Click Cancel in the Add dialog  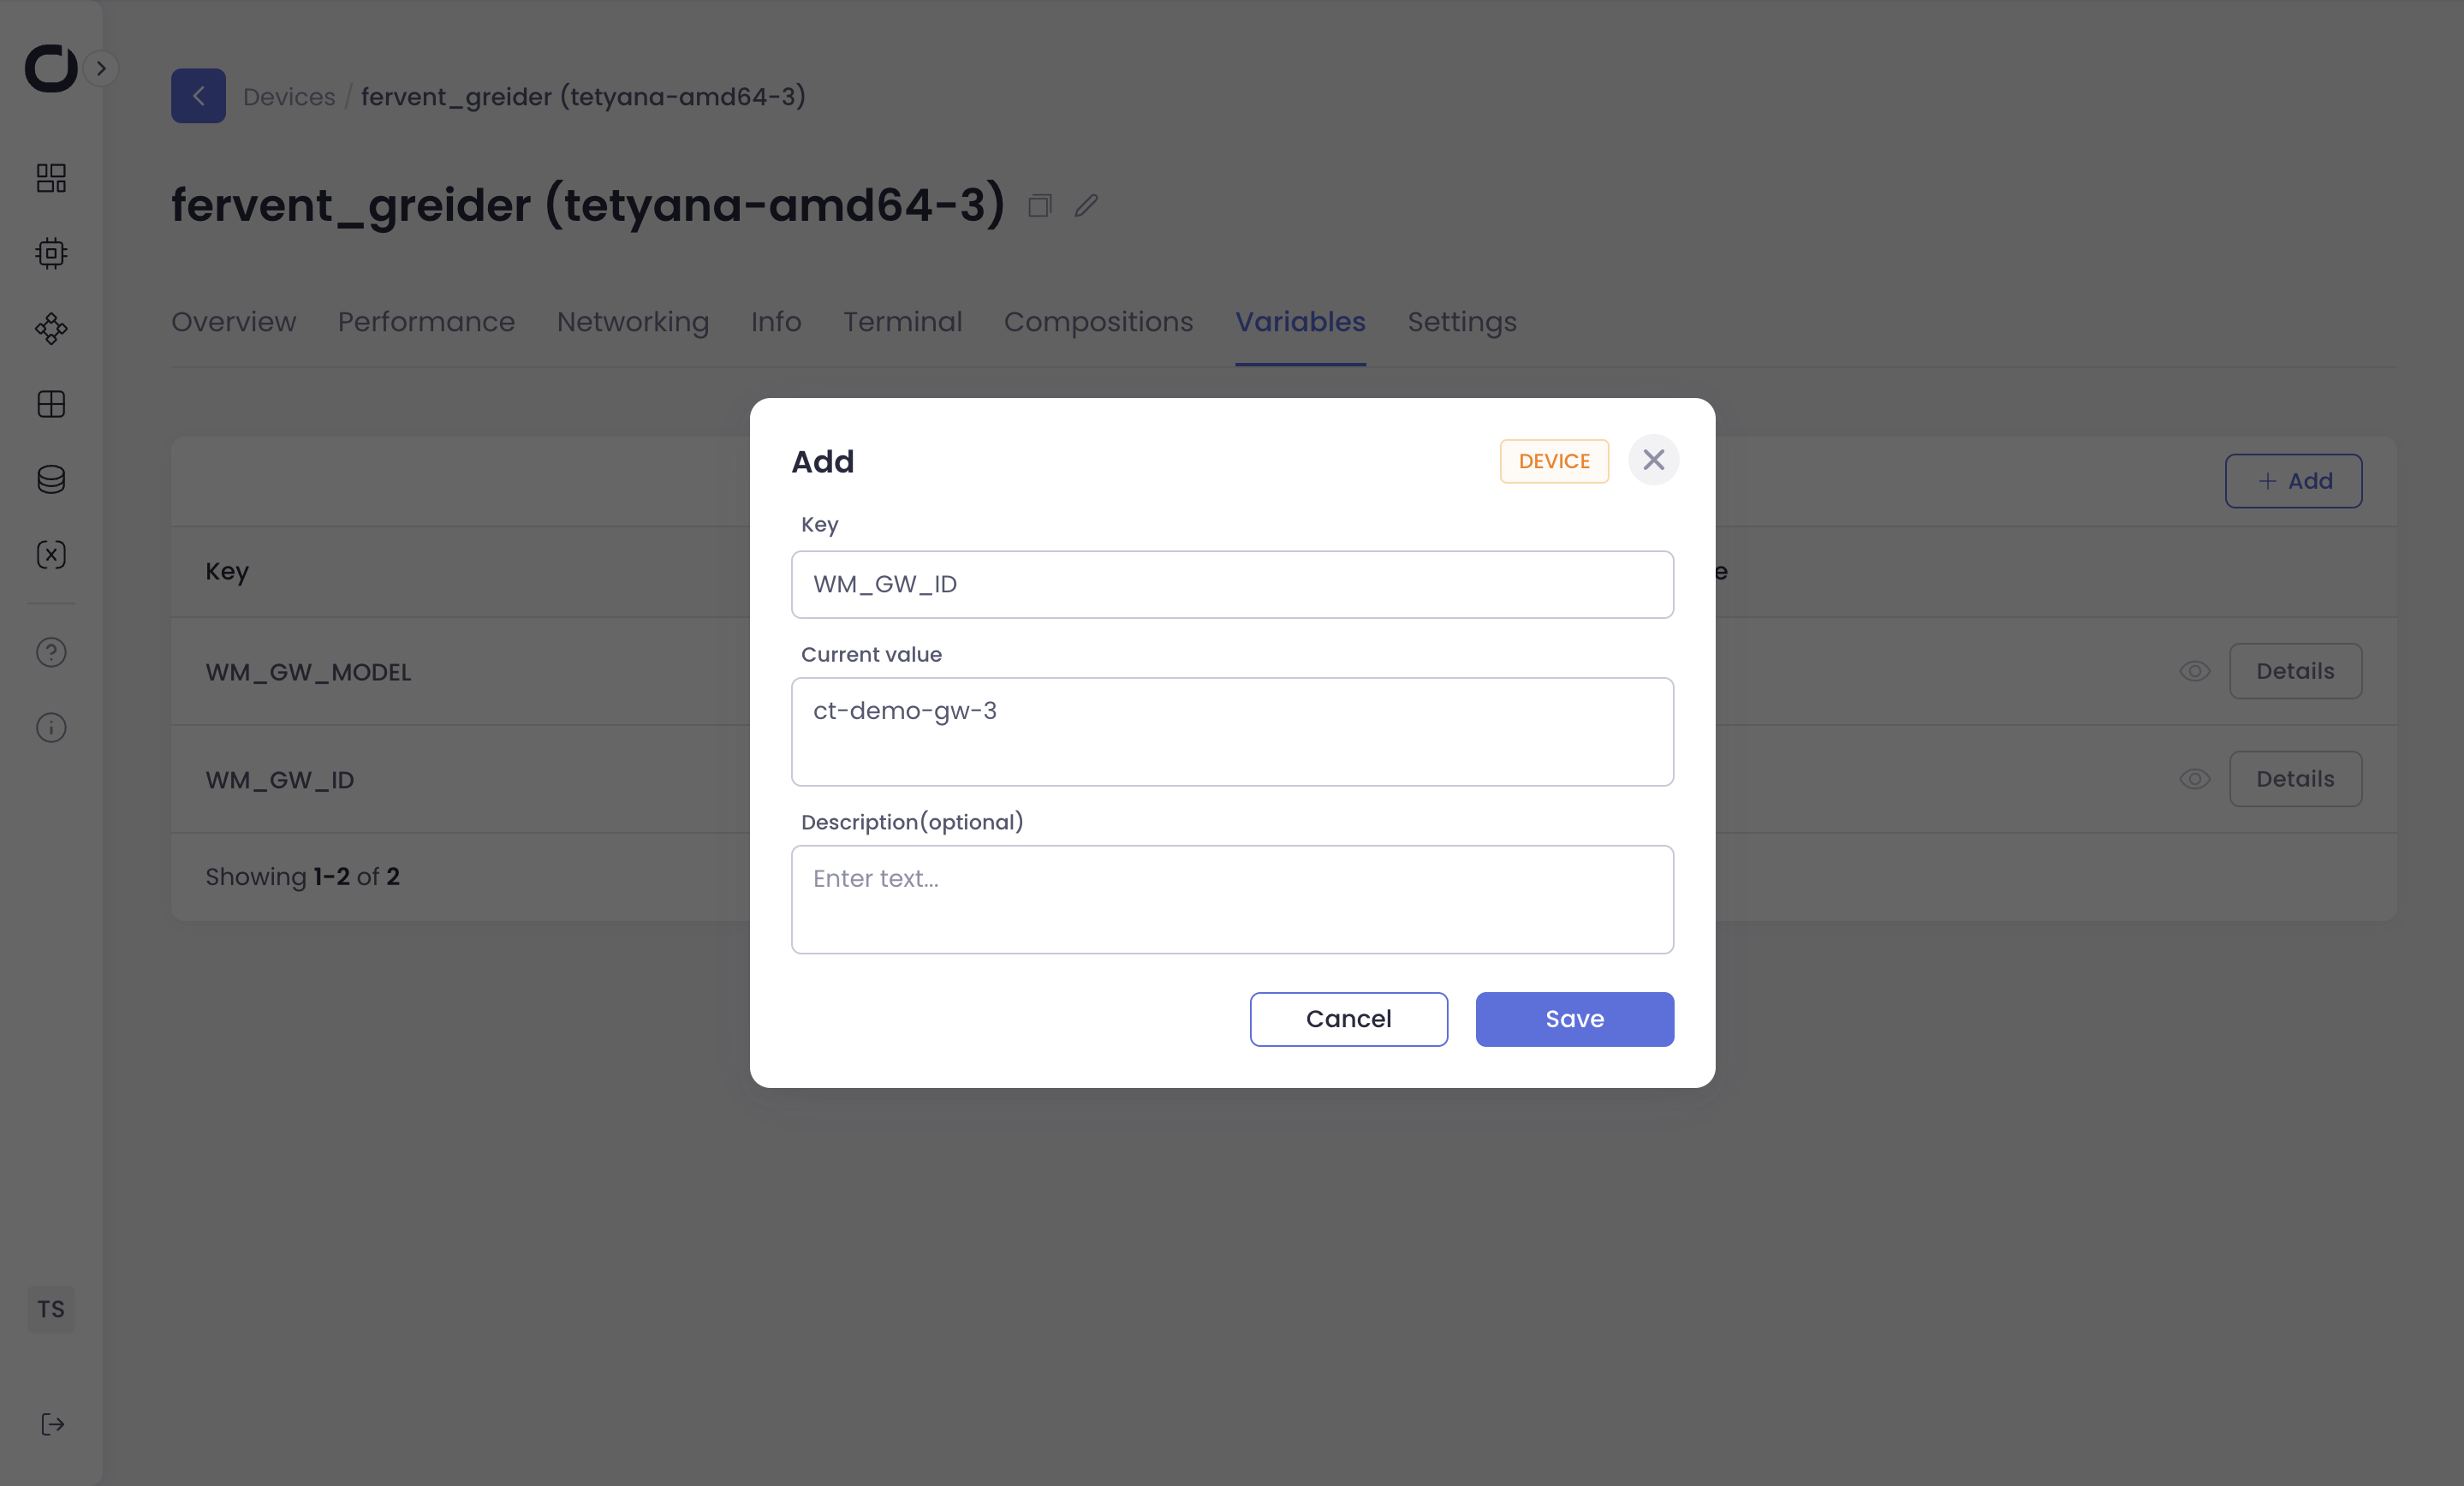1348,1019
